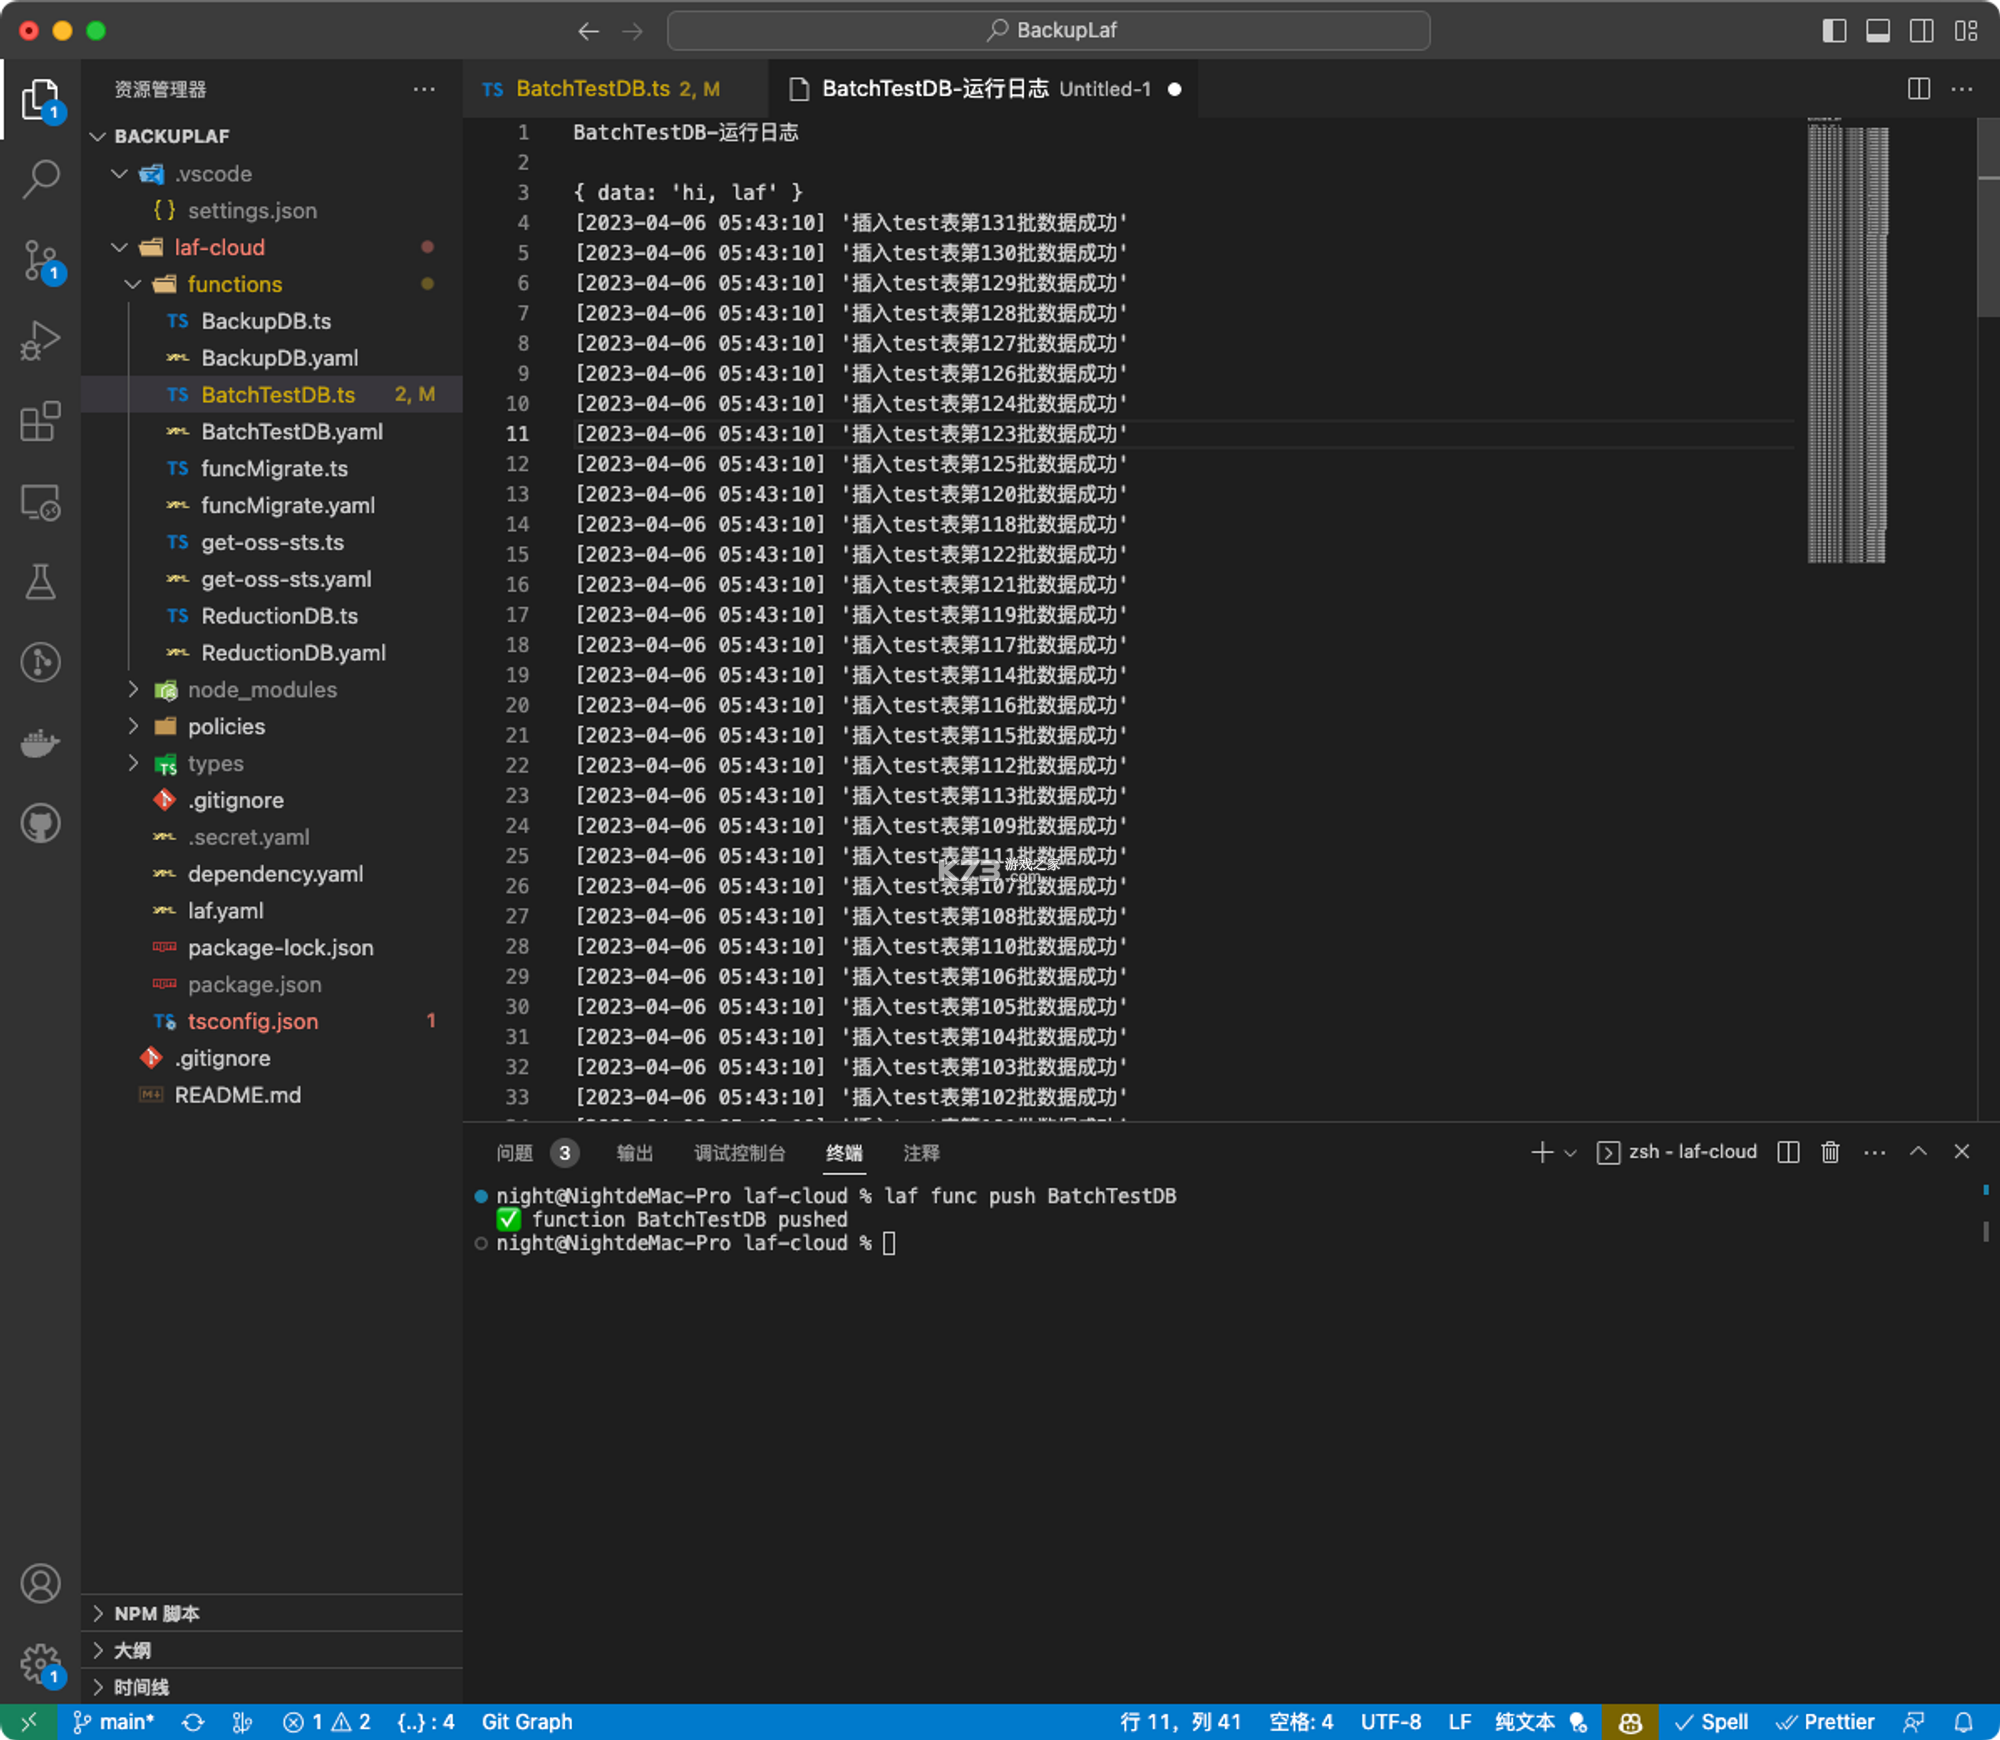Click Git Graph in status bar
The height and width of the screenshot is (1740, 2000).
[527, 1722]
